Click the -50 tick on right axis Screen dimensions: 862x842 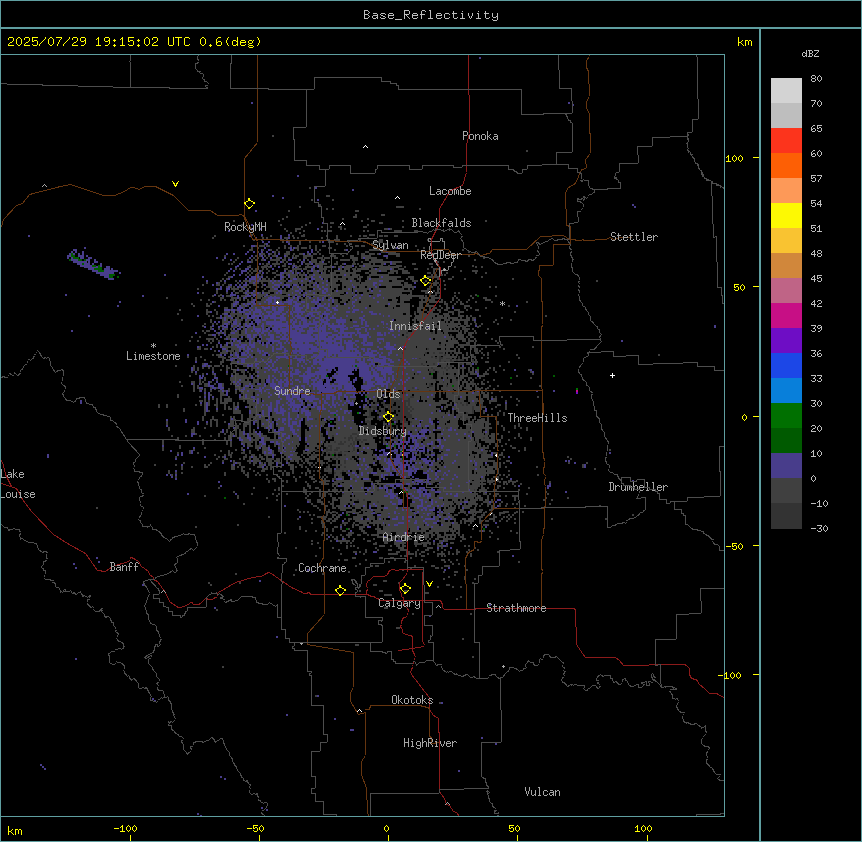point(734,546)
